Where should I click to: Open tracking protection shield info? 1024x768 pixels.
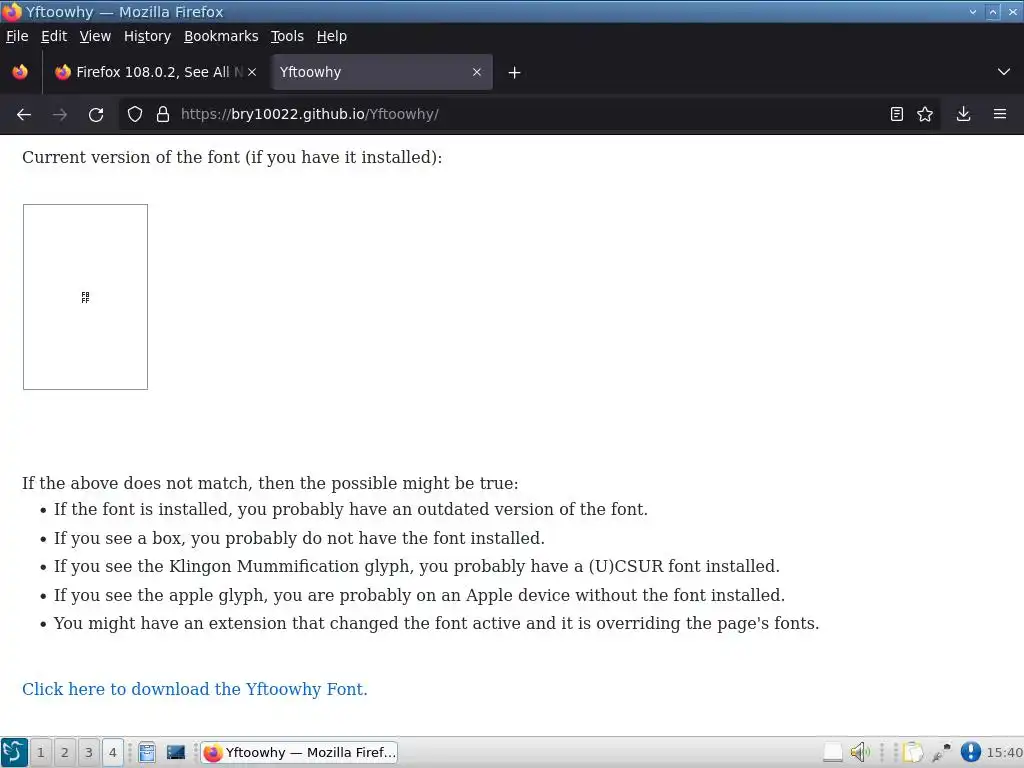point(135,114)
